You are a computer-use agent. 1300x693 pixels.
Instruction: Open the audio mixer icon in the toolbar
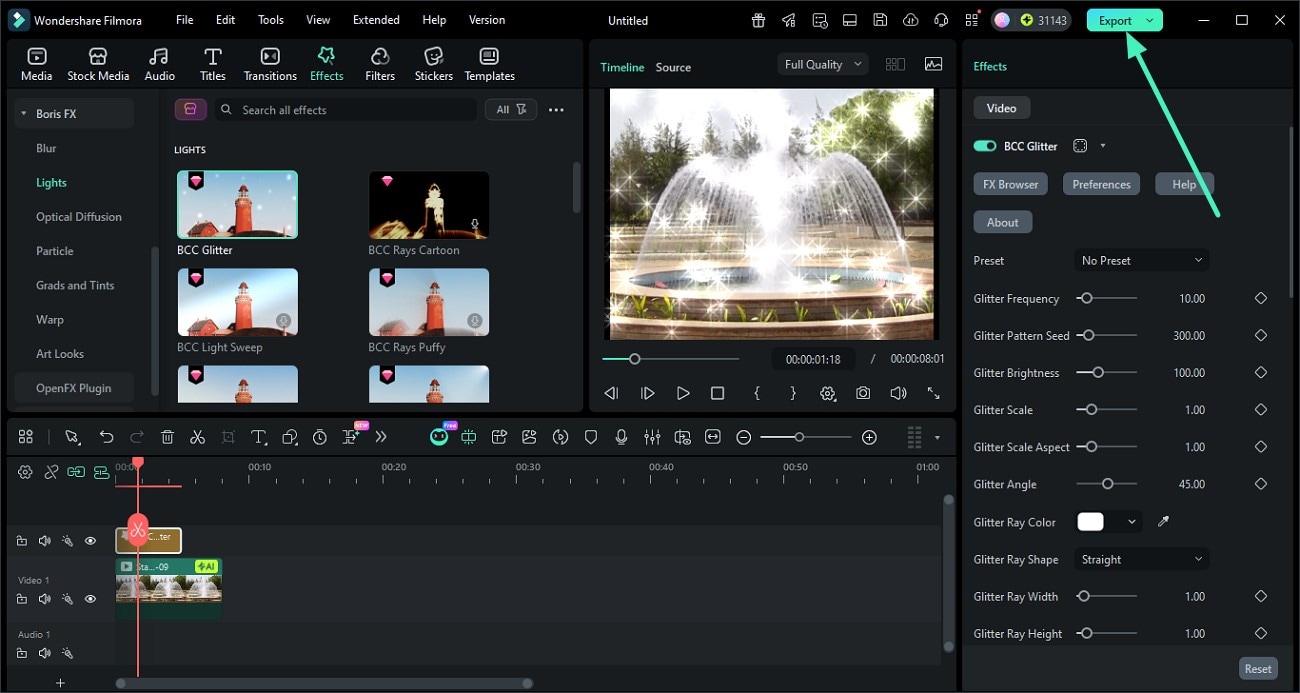click(x=652, y=437)
